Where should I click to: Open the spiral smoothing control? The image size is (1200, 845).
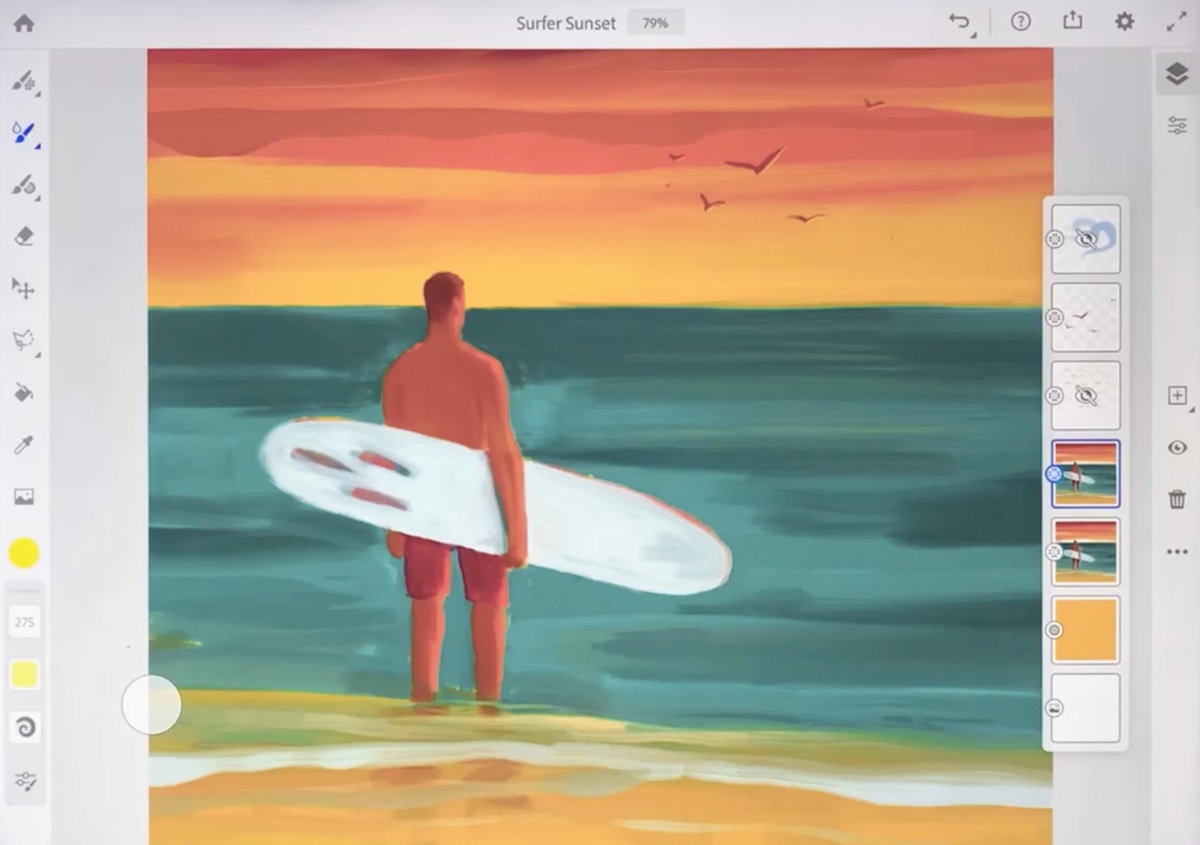click(x=24, y=727)
